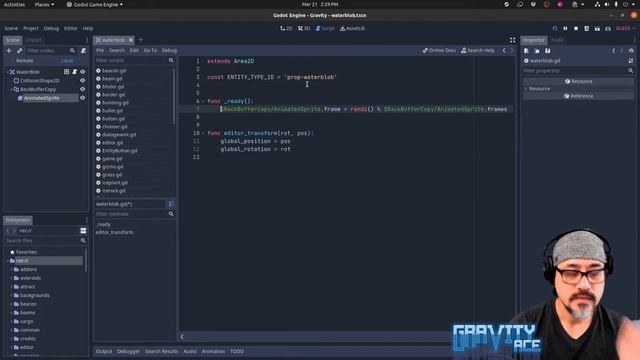Toggle FileSystem split view mode

83,231
